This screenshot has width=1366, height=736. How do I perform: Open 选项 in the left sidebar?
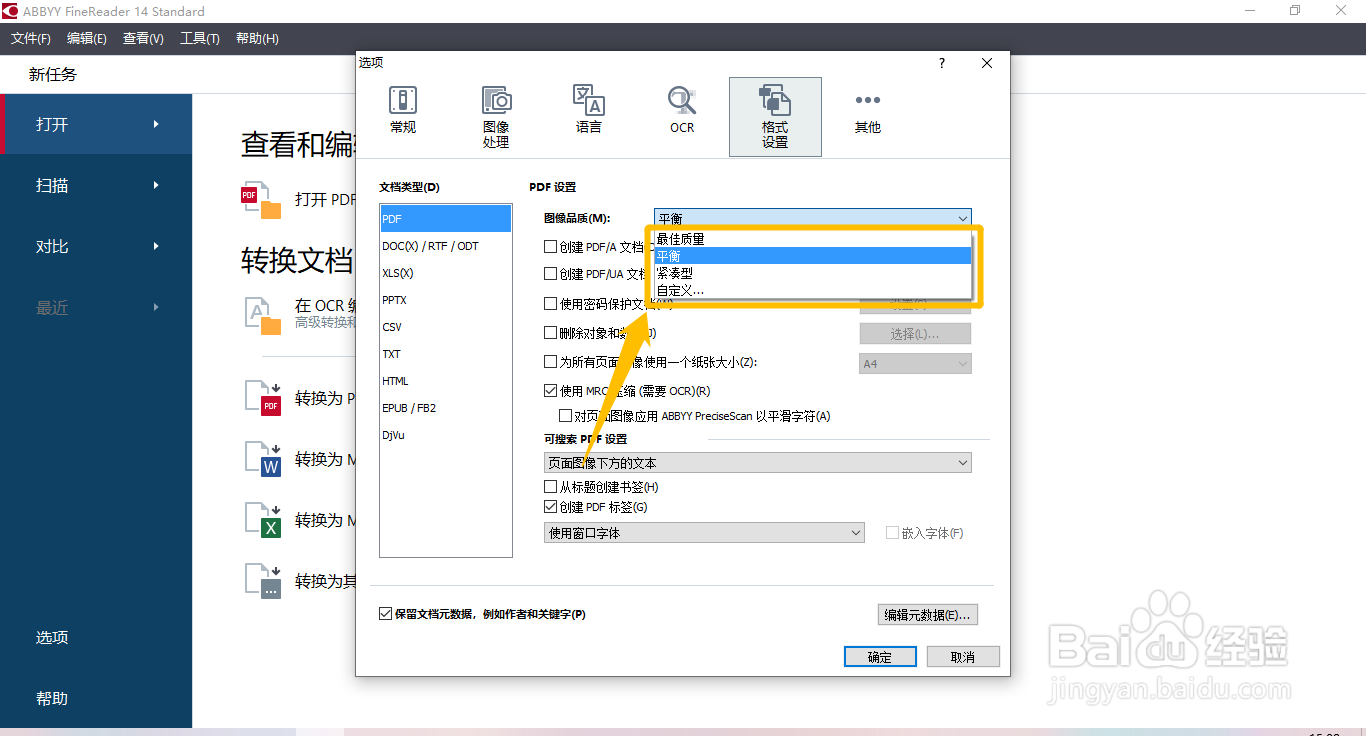52,637
